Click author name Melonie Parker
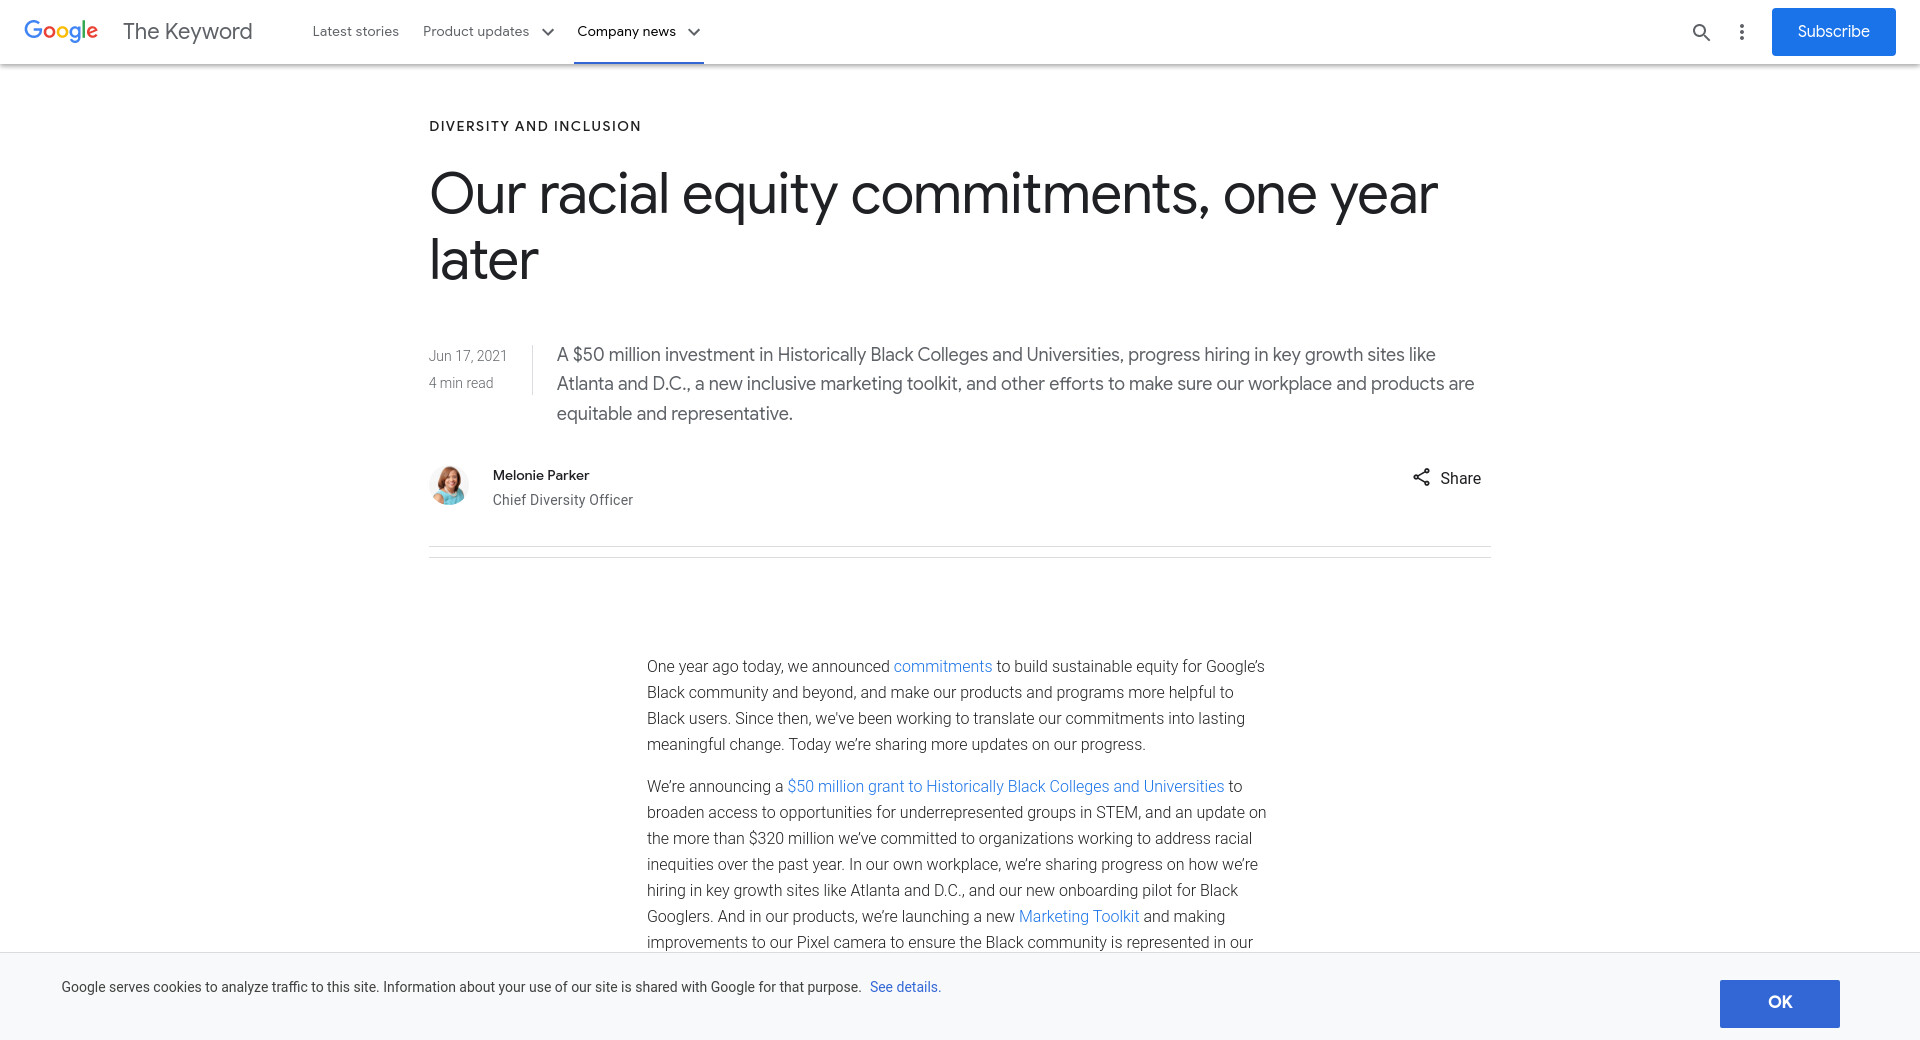1920x1040 pixels. [541, 475]
